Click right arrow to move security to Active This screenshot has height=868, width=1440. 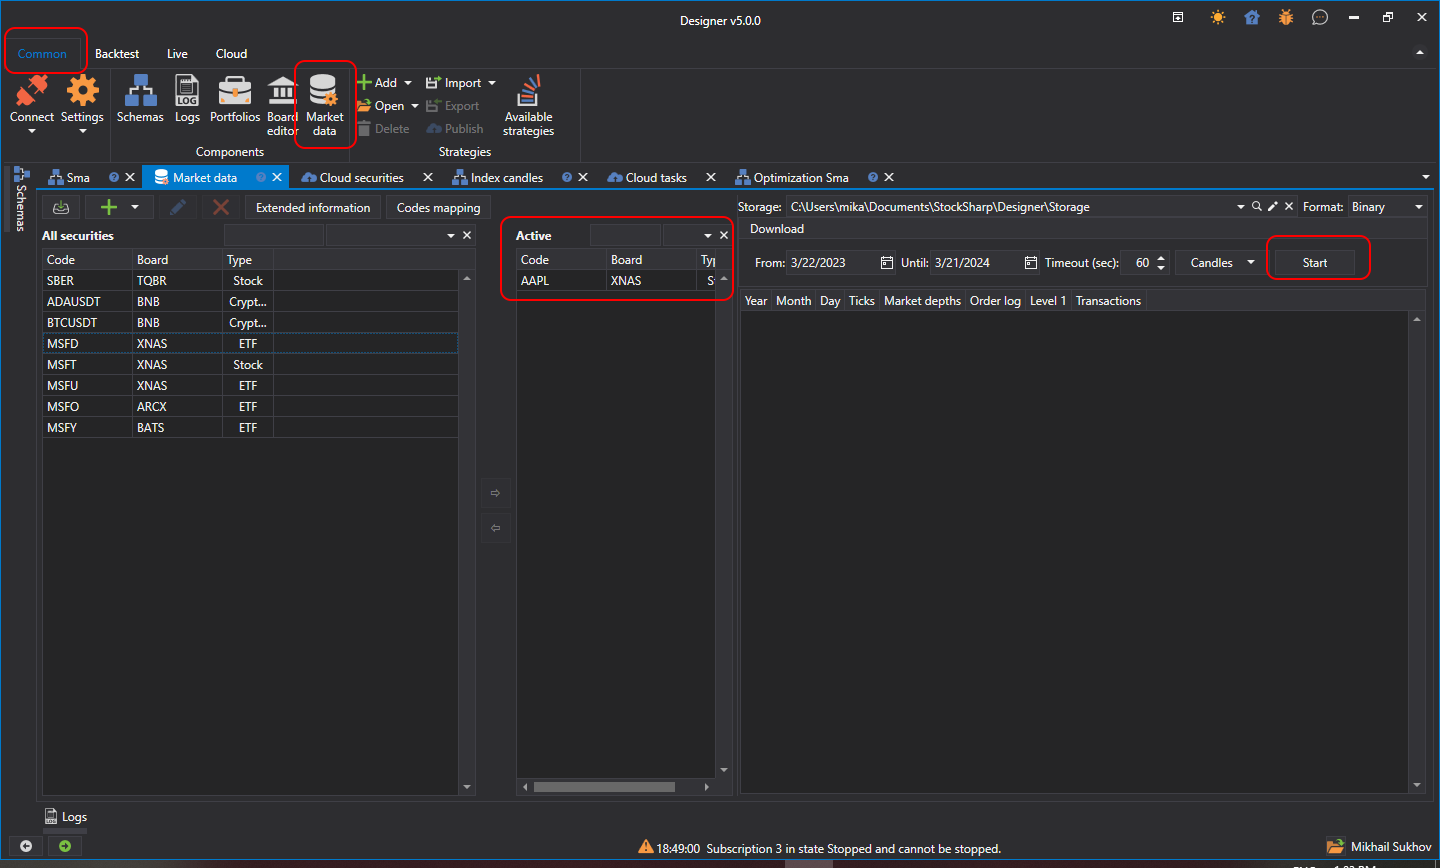click(495, 493)
